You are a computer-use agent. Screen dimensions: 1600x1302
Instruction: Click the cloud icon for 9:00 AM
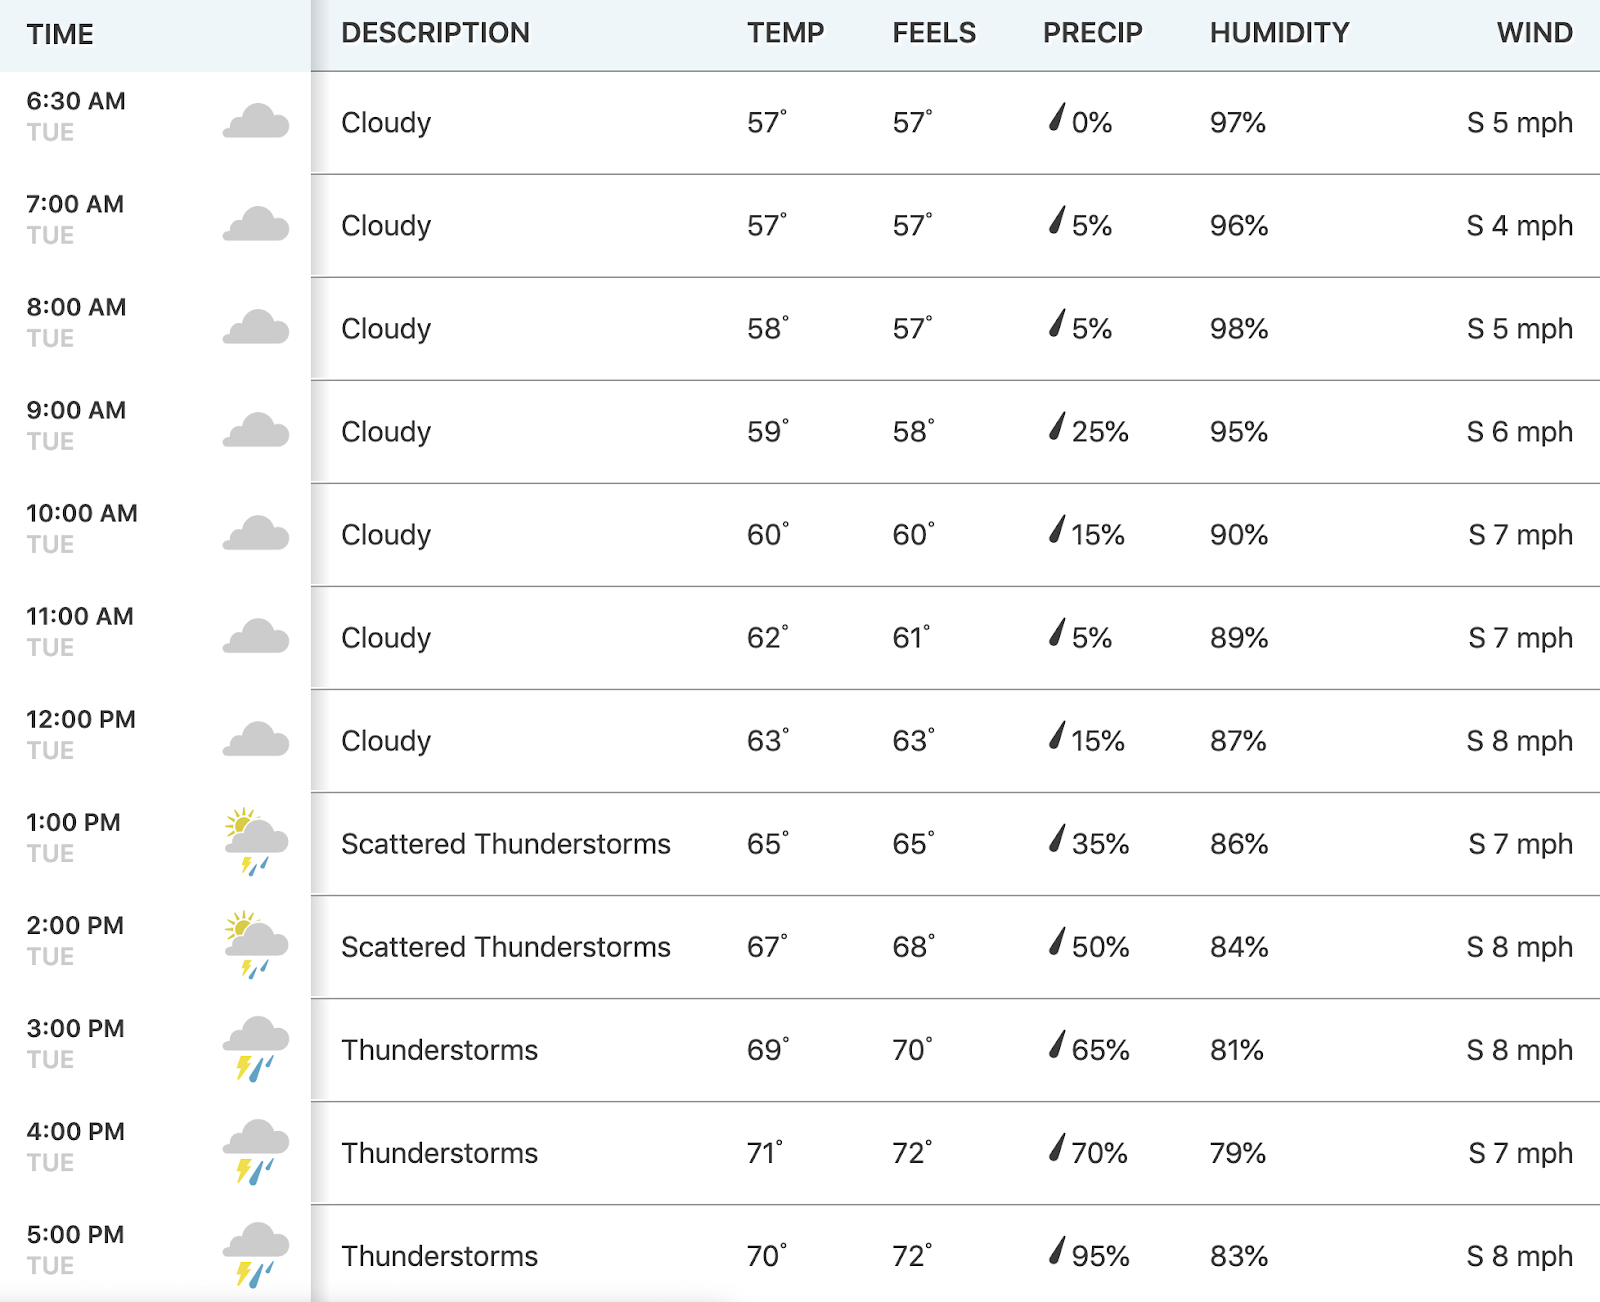click(256, 430)
